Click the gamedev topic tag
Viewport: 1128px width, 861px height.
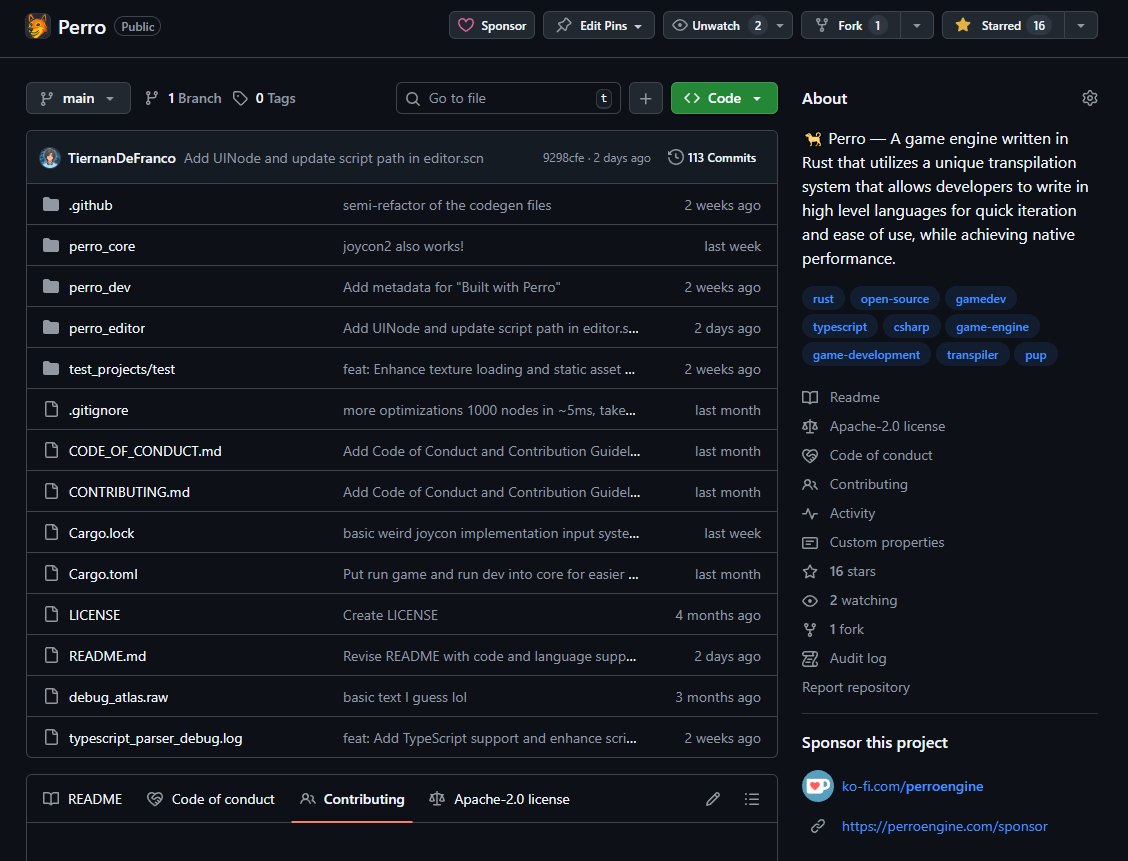[x=981, y=299]
